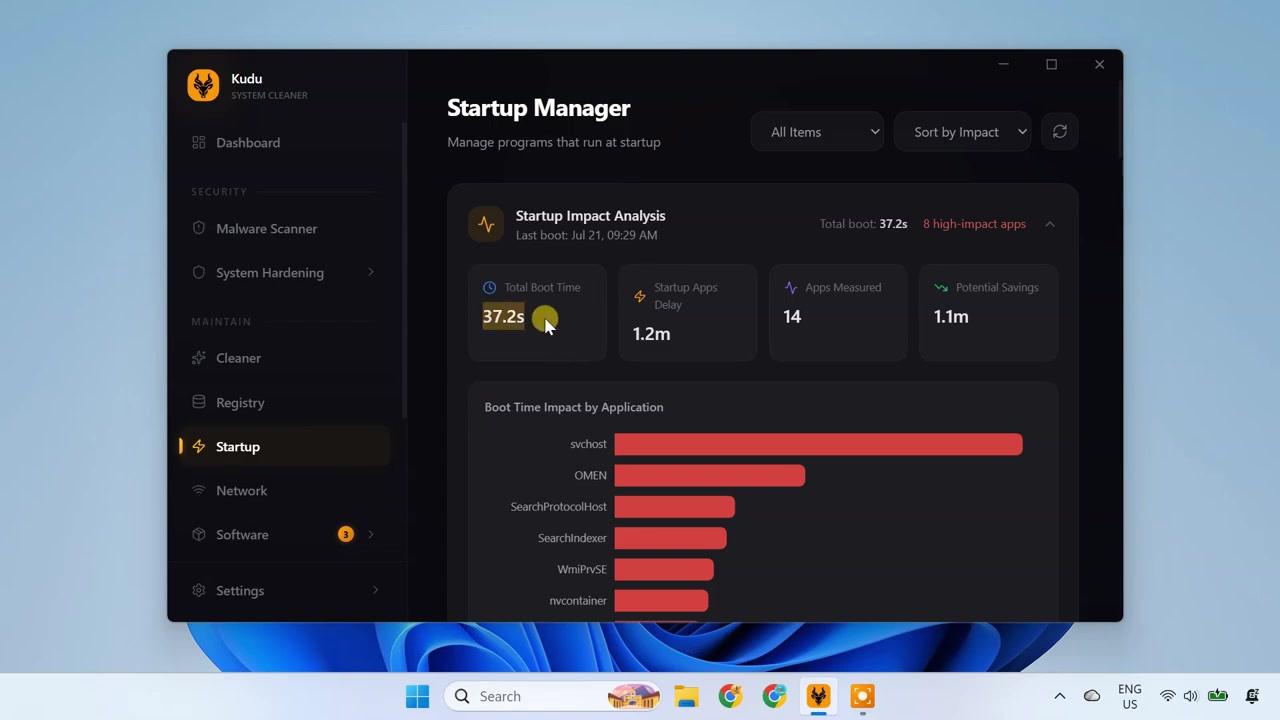Navigate to Registry section
This screenshot has height=720, width=1280.
(x=285, y=402)
